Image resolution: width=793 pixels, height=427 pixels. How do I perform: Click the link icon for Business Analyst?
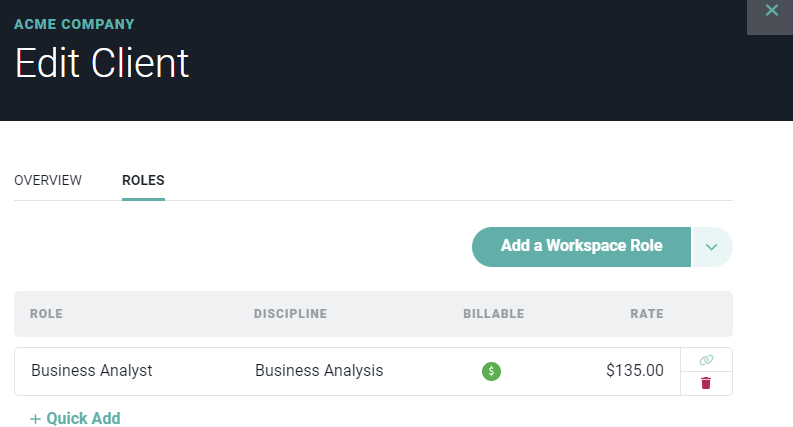coord(706,360)
